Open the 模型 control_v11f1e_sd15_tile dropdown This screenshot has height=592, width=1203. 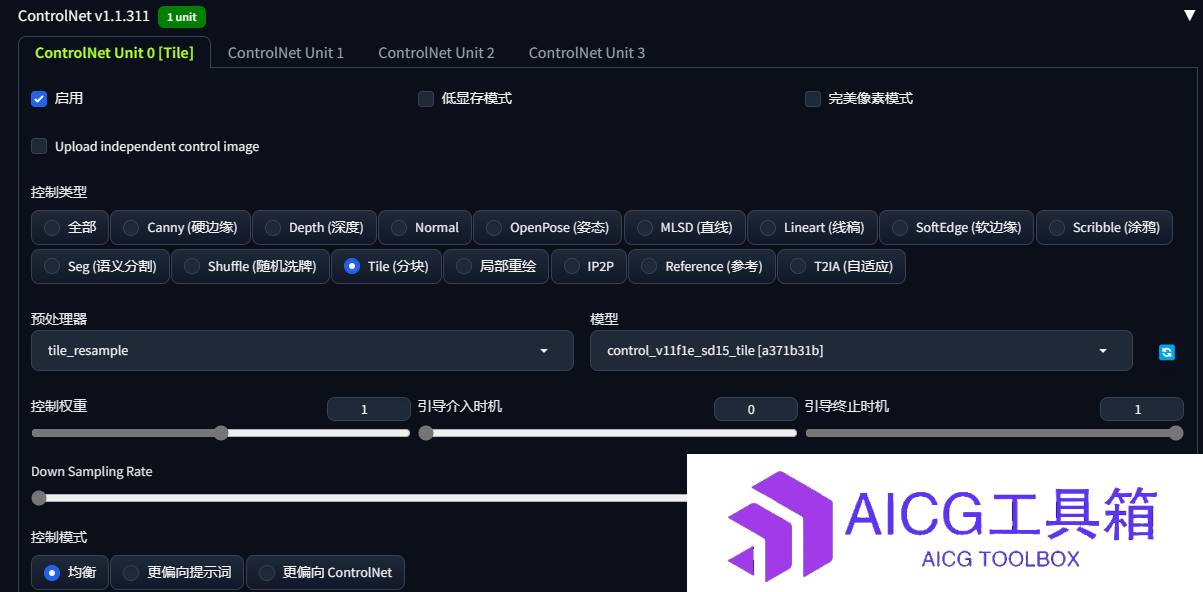(861, 351)
